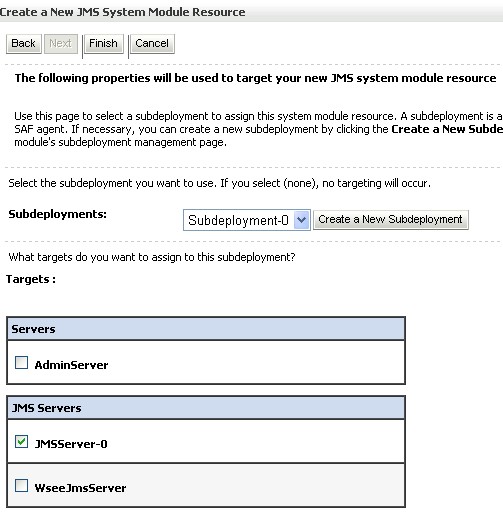Image resolution: width=503 pixels, height=514 pixels.
Task: Click the blue arrow of Subdeployments dropdown
Action: click(302, 220)
